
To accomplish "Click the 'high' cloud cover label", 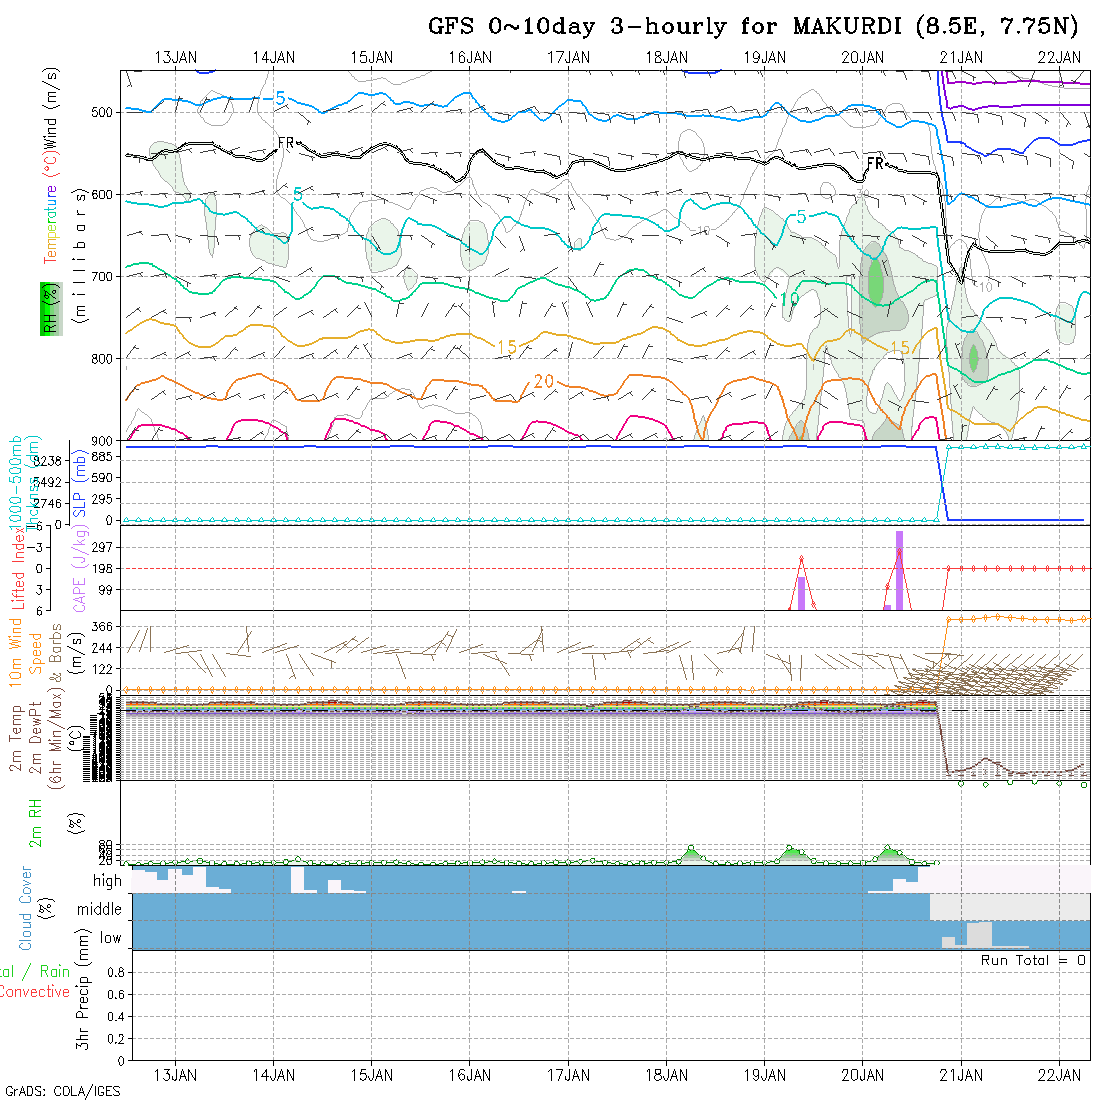I will click(107, 881).
